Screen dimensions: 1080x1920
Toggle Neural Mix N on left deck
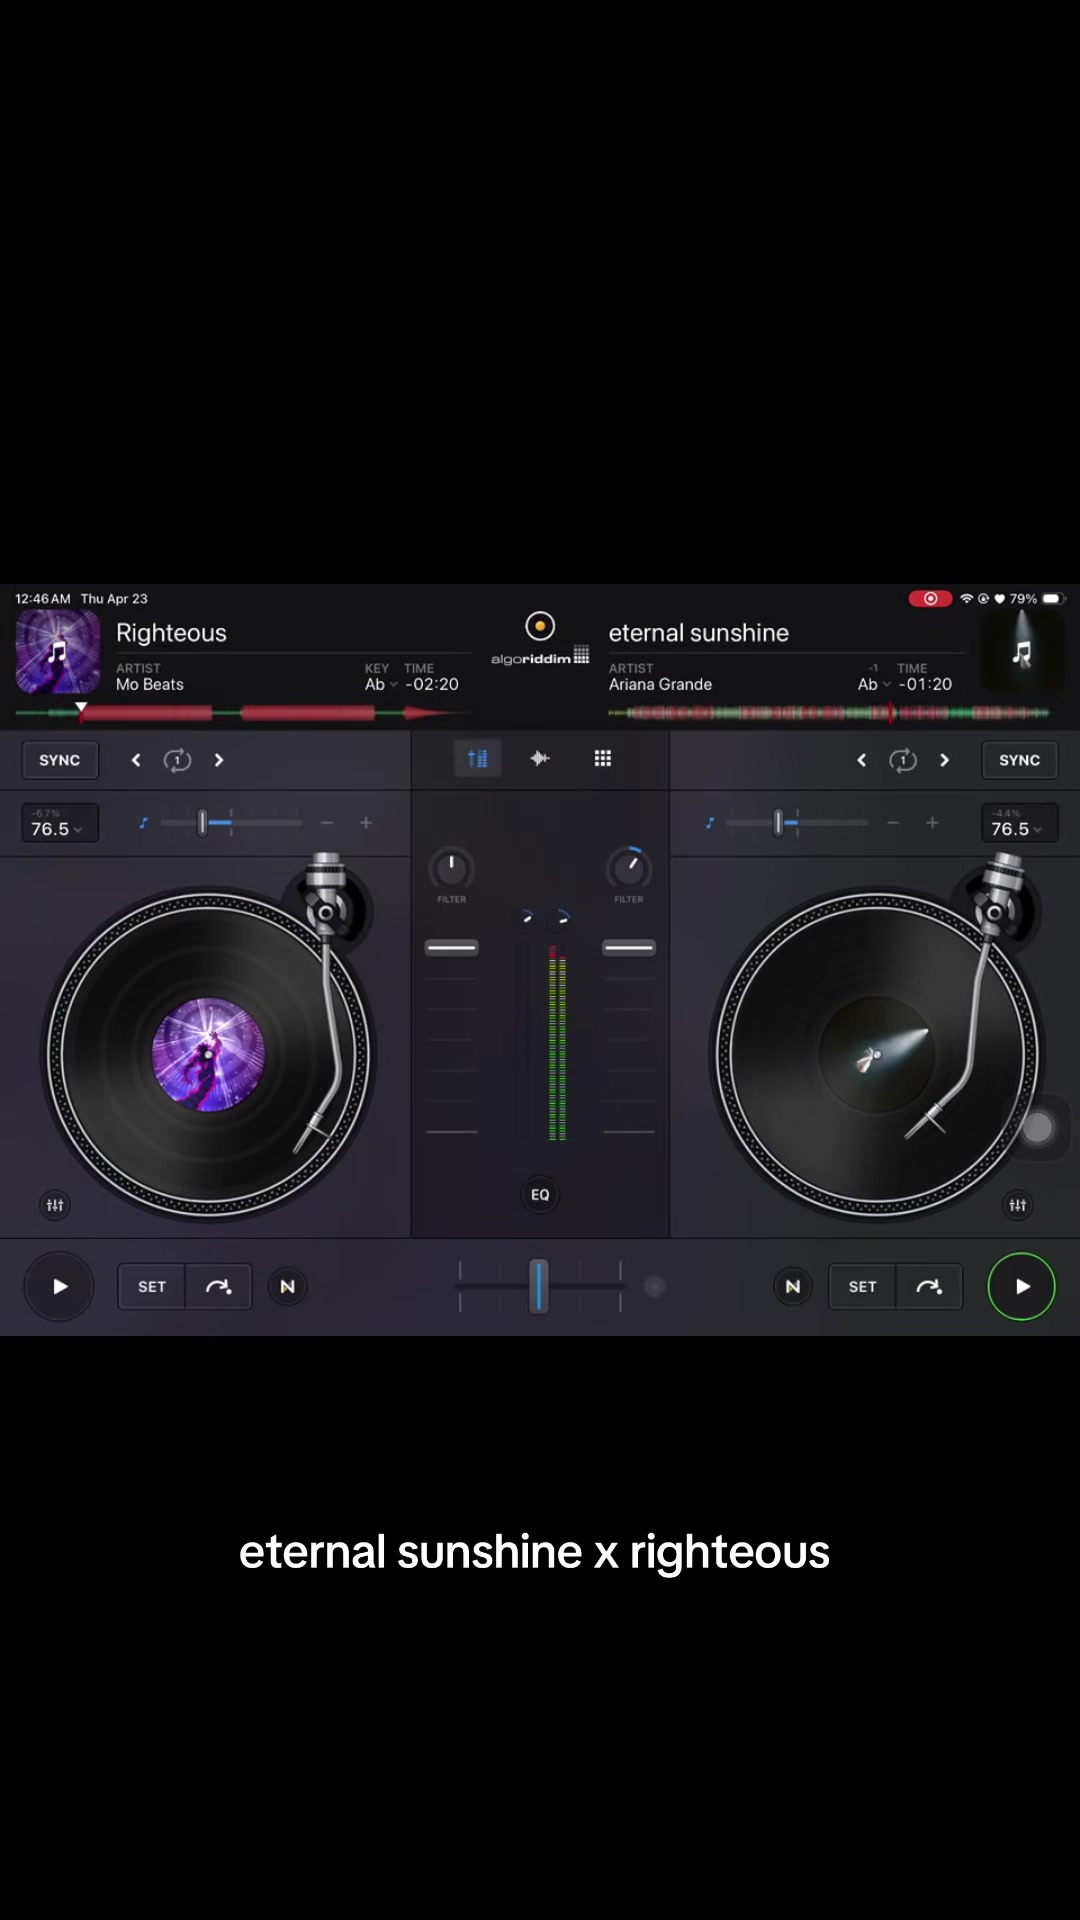288,1286
